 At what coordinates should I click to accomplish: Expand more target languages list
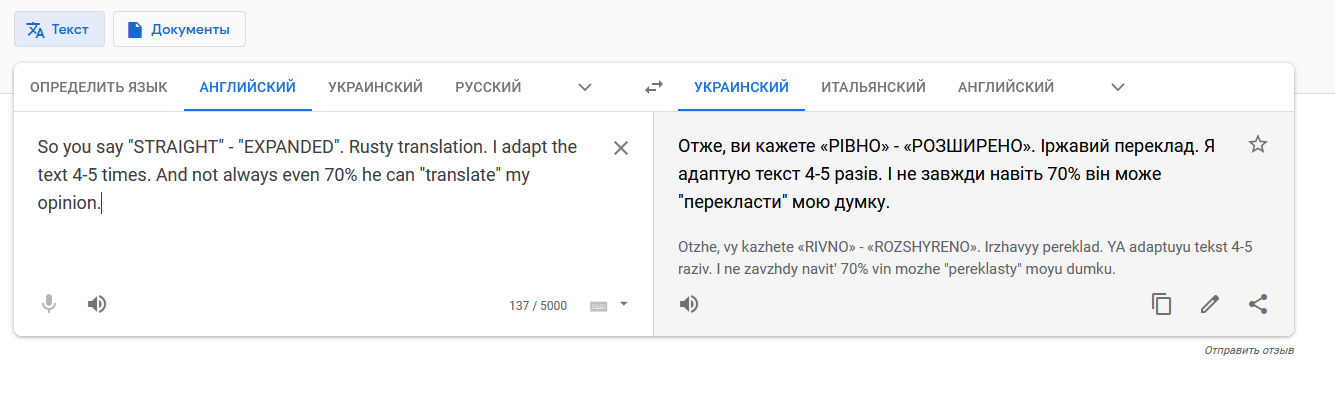1118,87
